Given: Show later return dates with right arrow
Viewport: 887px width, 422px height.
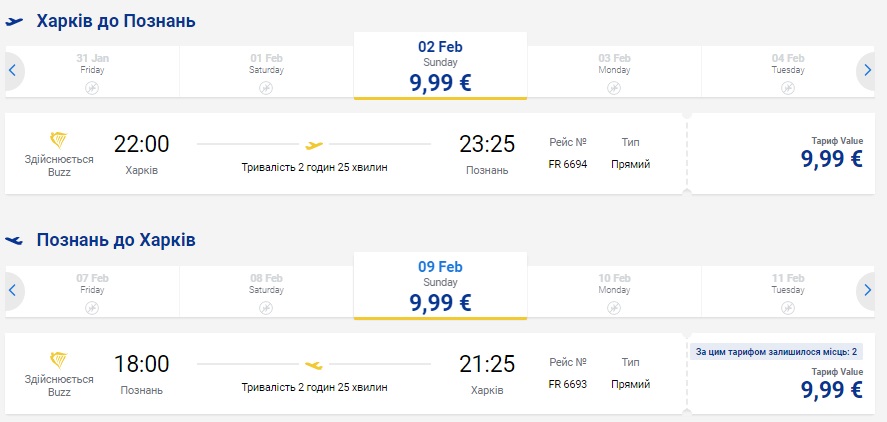Looking at the screenshot, I should pyautogui.click(x=867, y=290).
